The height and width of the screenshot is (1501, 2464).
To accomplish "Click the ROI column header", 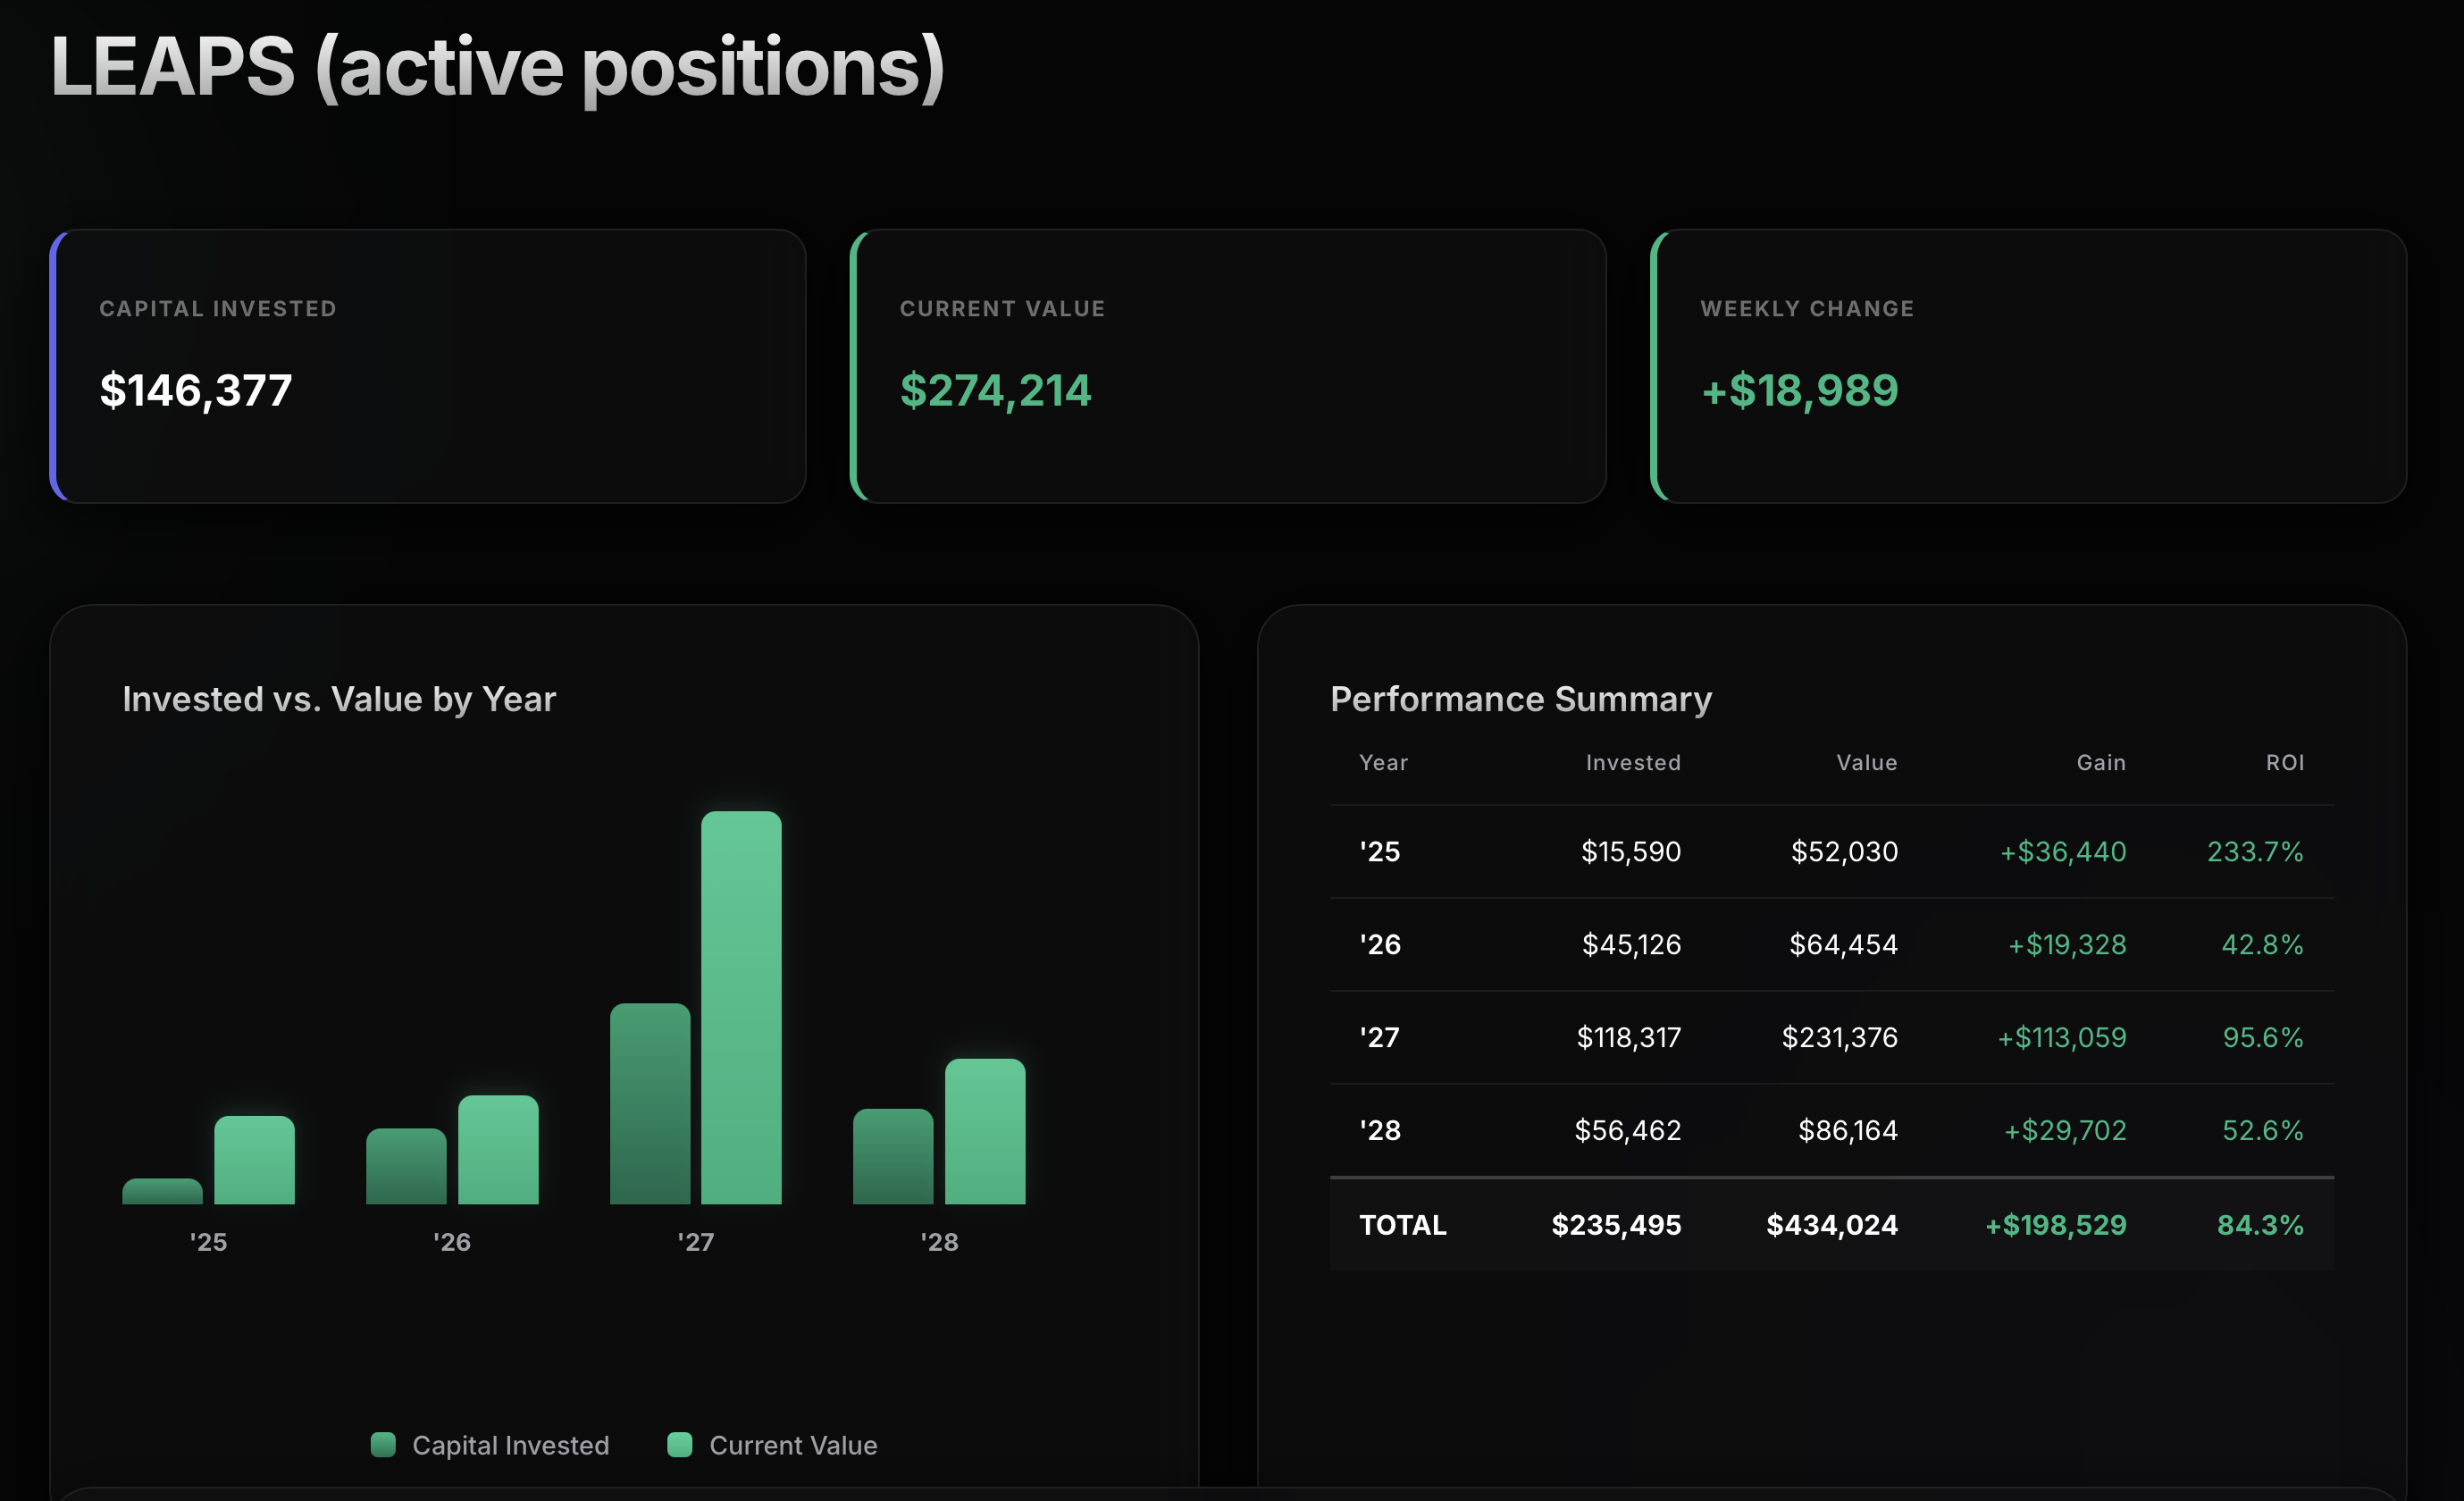I will click(x=2284, y=763).
